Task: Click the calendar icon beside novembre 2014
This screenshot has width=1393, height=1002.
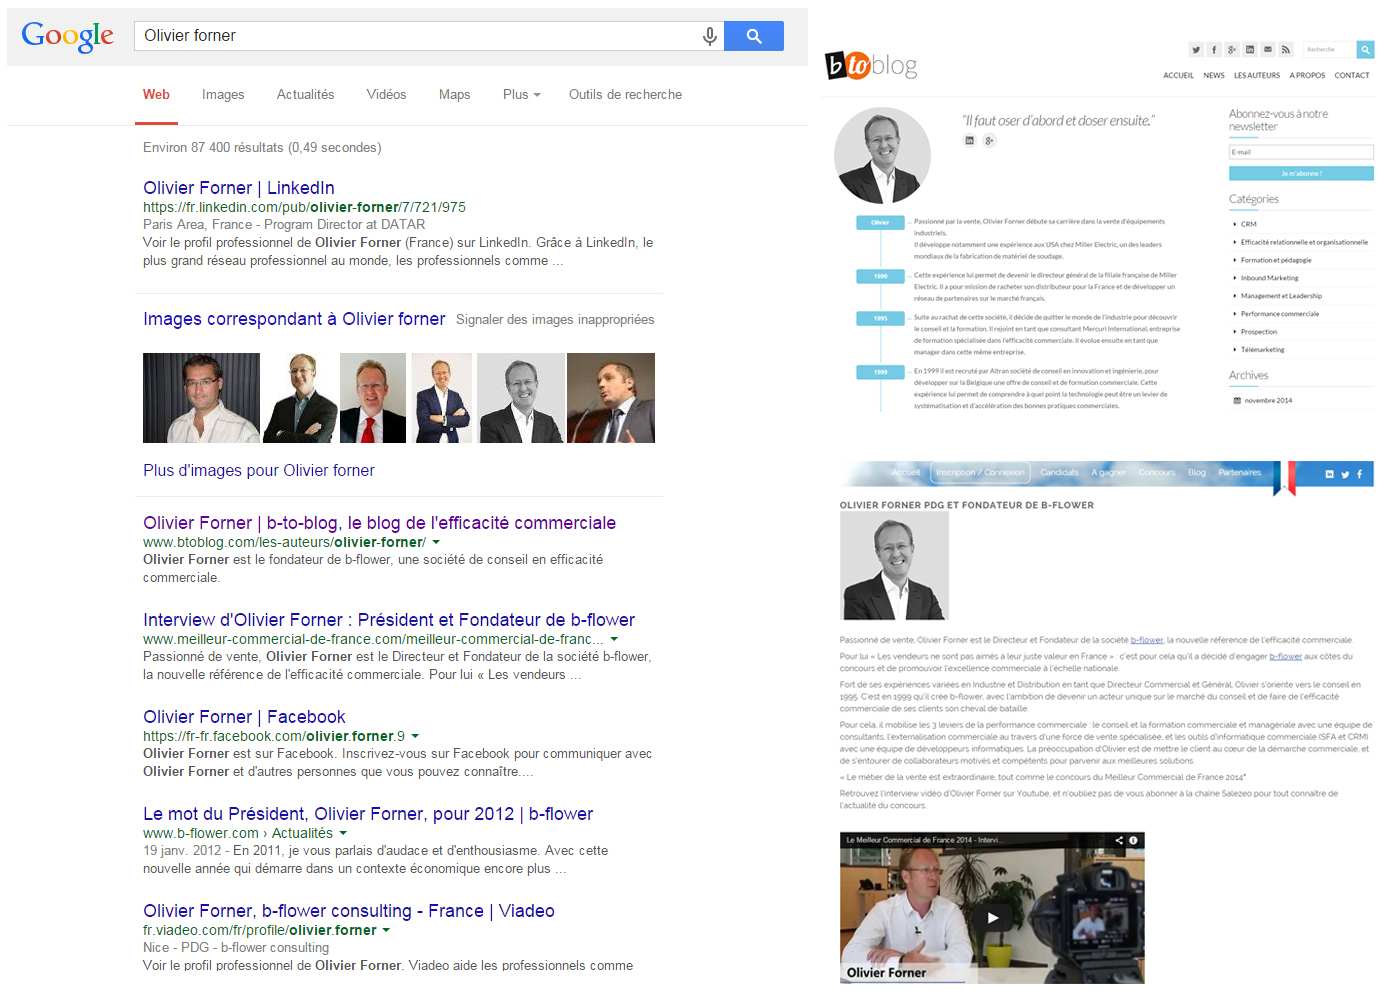Action: [1237, 400]
